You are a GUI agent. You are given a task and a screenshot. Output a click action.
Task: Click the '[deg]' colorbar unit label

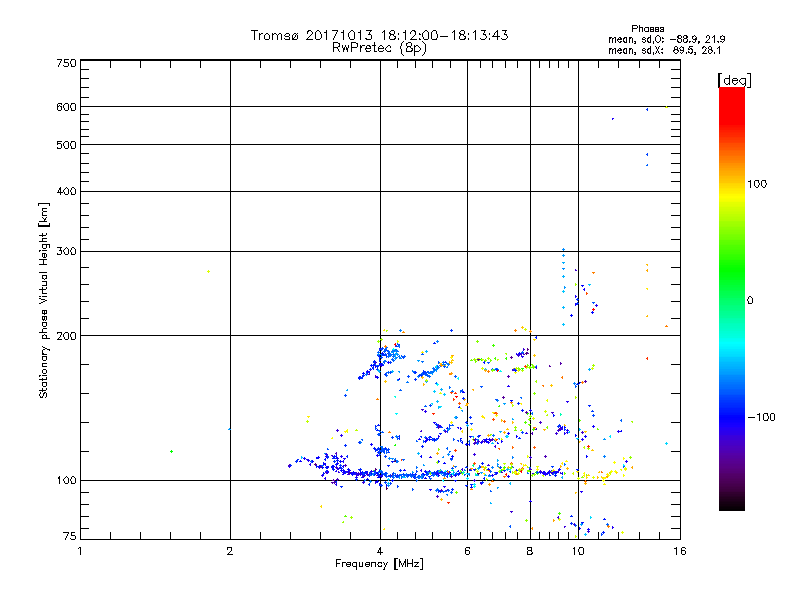coord(734,80)
